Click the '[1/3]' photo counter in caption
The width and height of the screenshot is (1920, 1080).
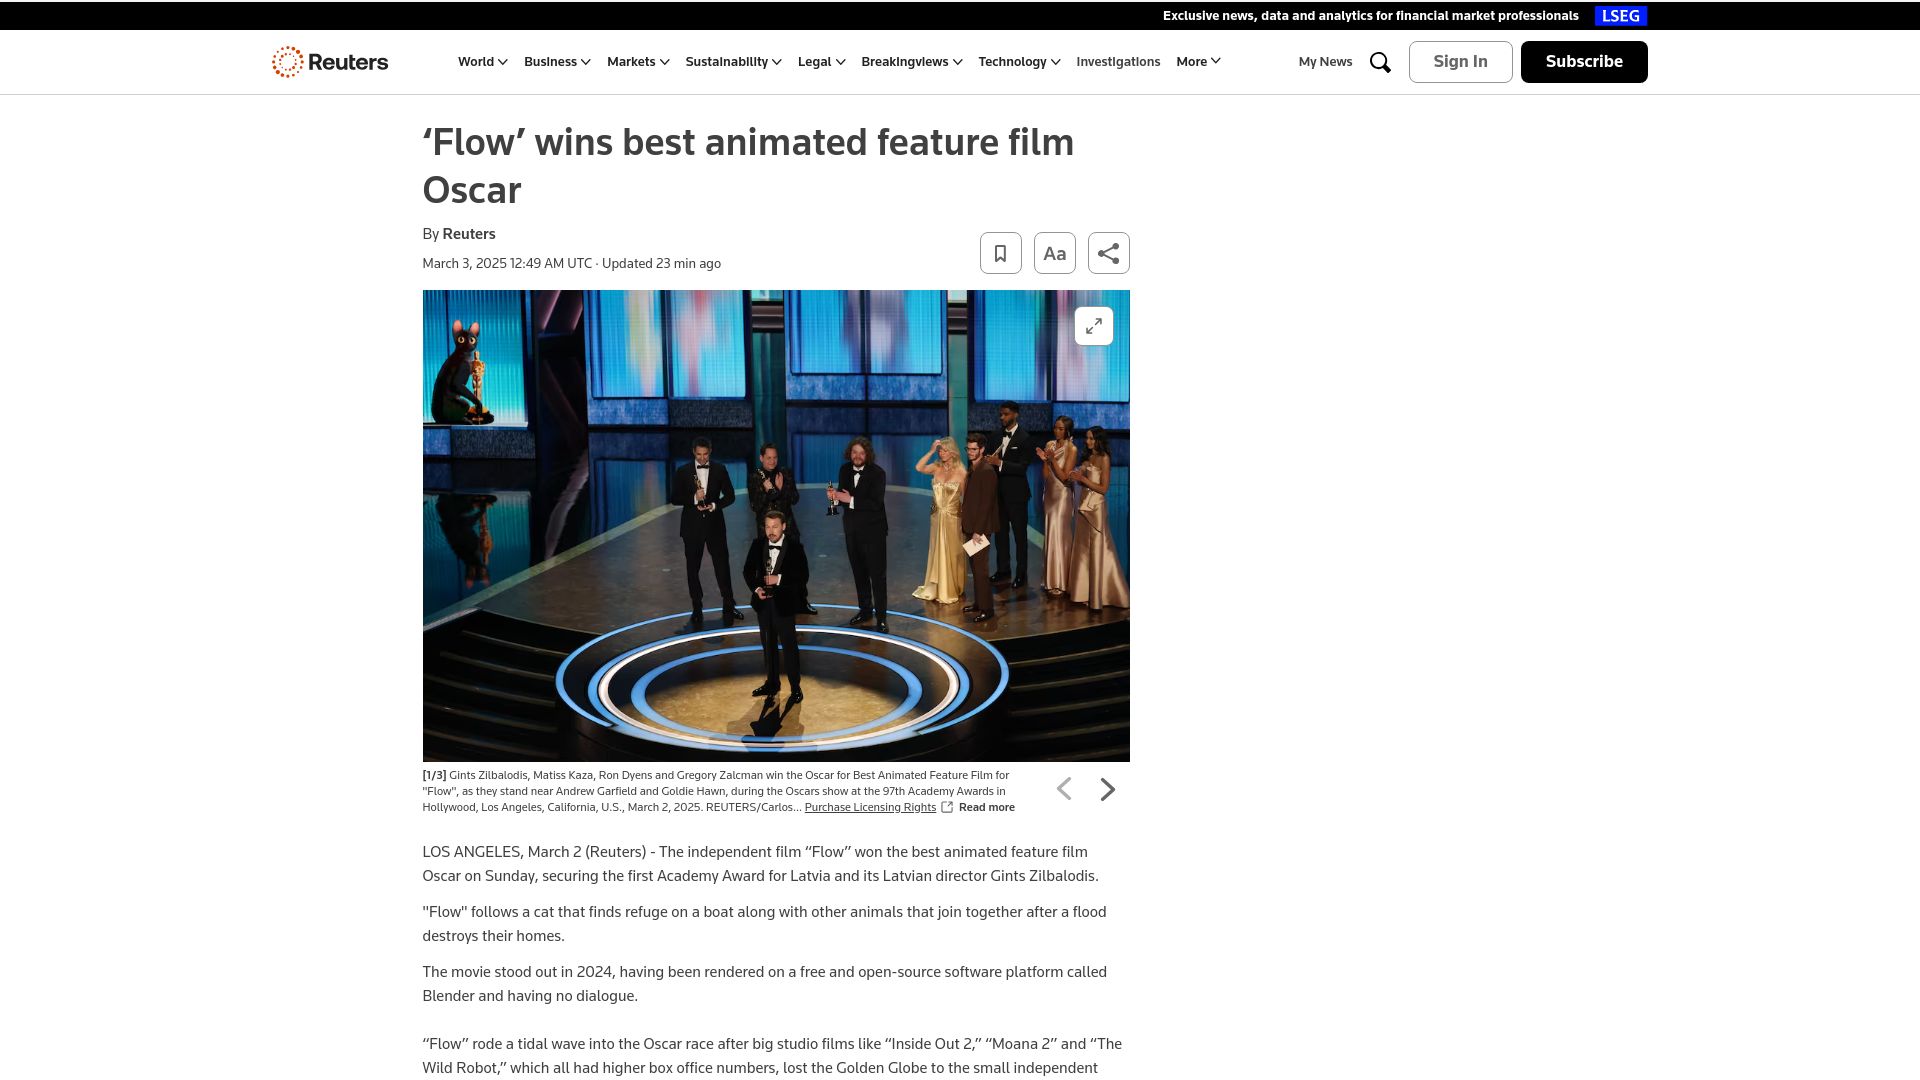coord(434,775)
